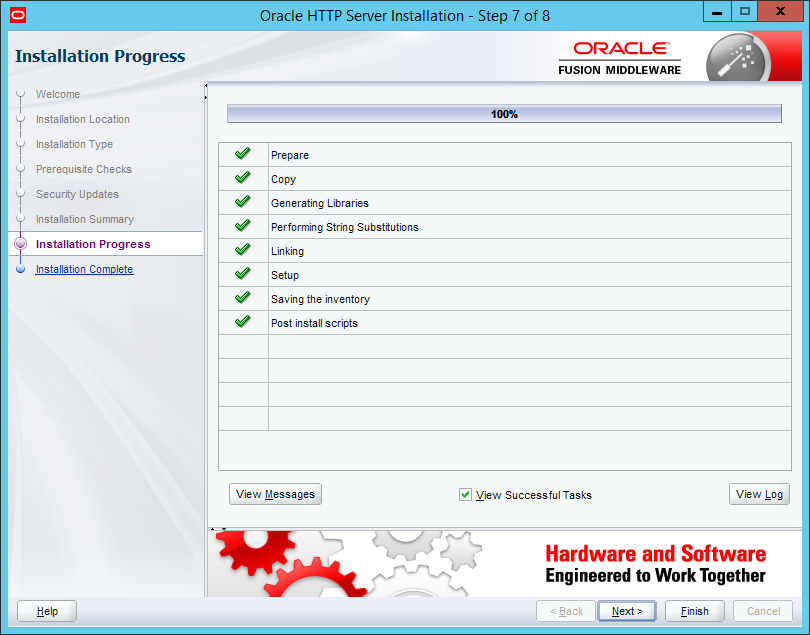810x635 pixels.
Task: Click the green checkmark beside Copy
Action: tap(242, 178)
